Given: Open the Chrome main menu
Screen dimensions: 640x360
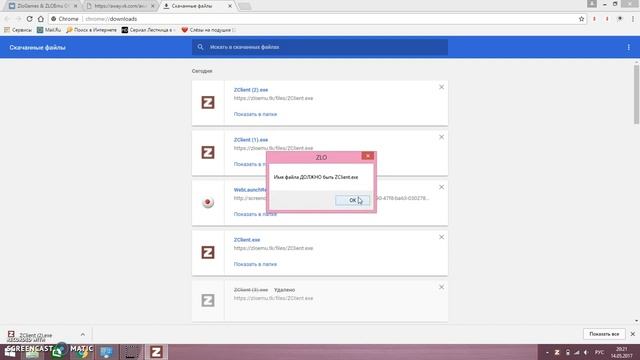Looking at the screenshot, I should [x=633, y=19].
